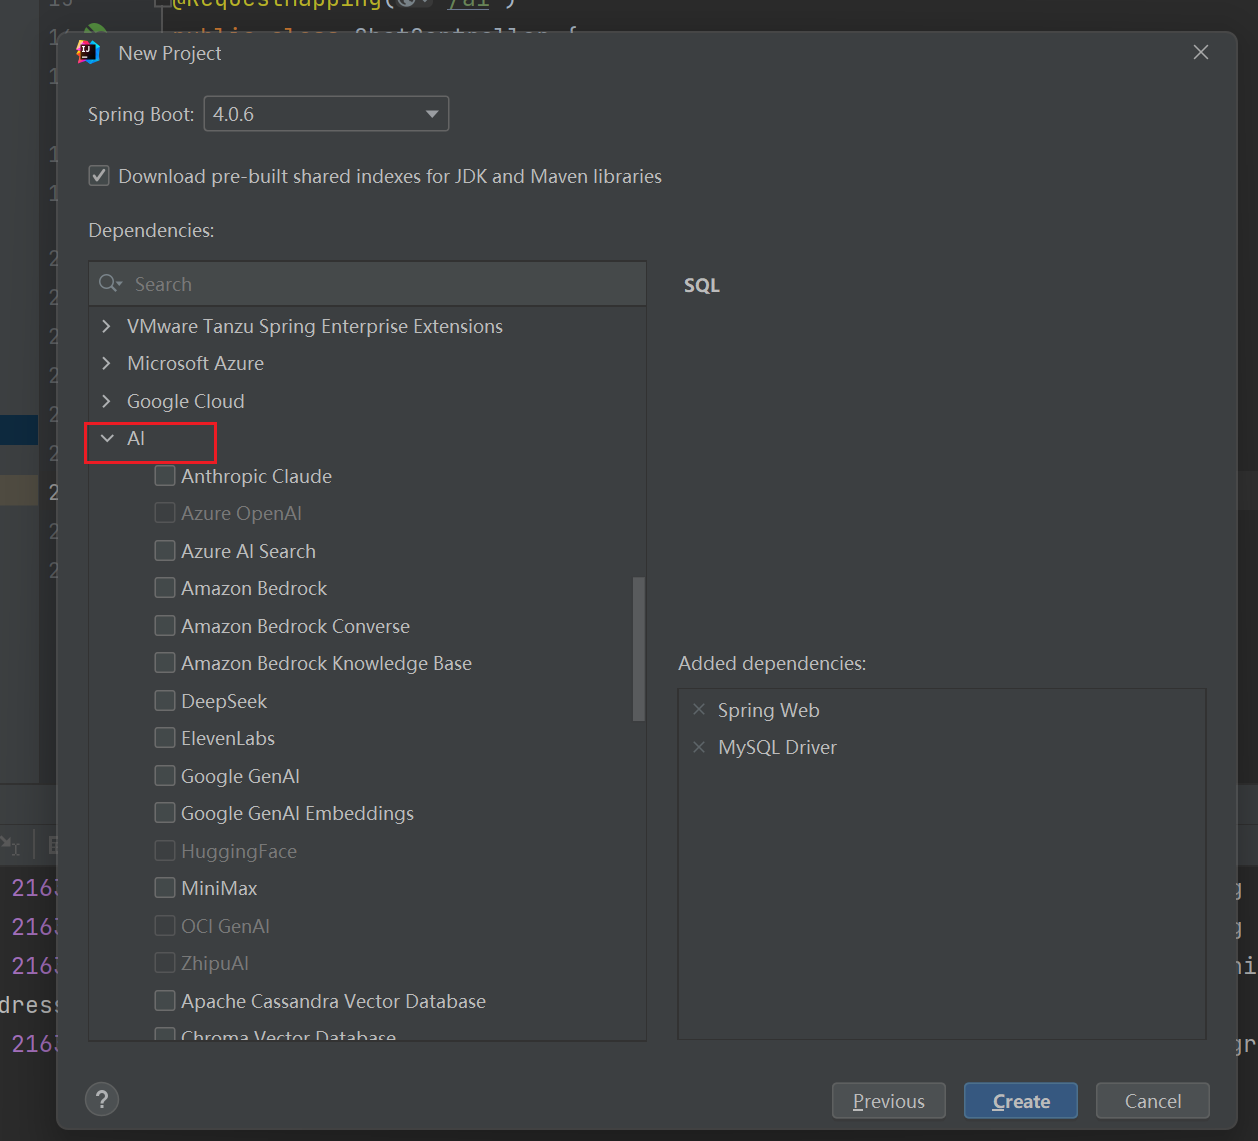The width and height of the screenshot is (1258, 1141).
Task: Enable the MiniMax checkbox
Action: coord(165,888)
